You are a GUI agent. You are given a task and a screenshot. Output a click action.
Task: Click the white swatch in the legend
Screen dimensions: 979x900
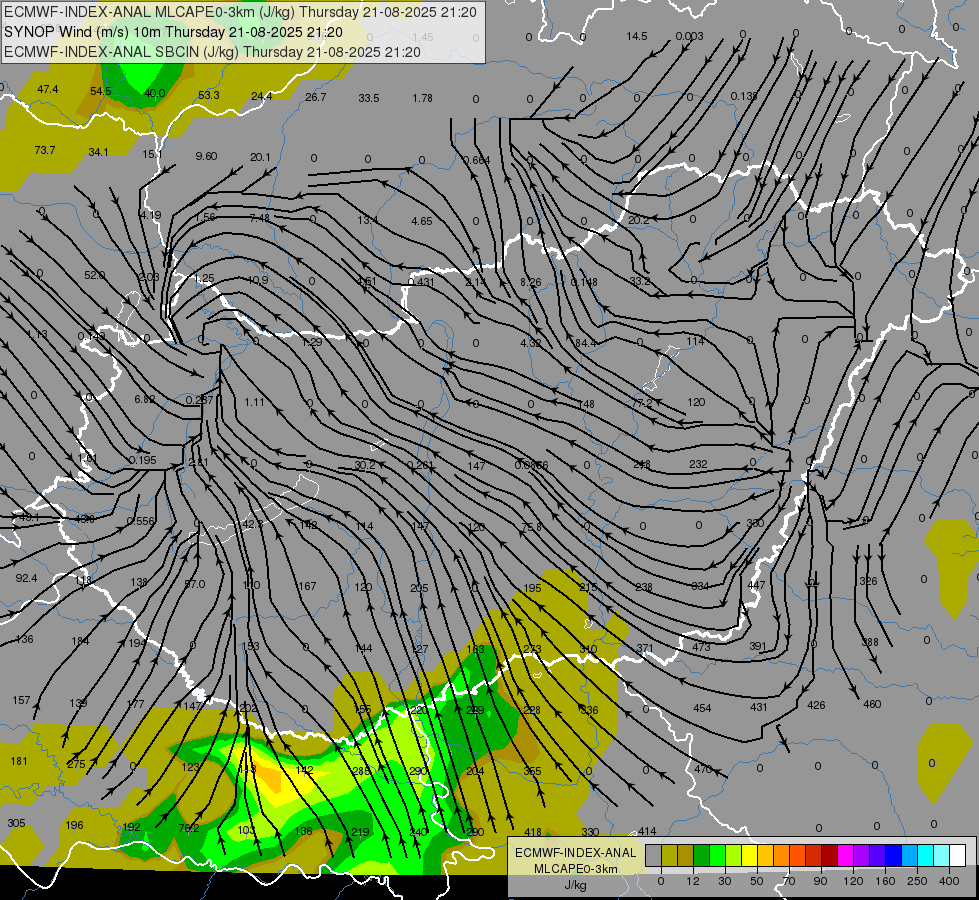tap(958, 856)
